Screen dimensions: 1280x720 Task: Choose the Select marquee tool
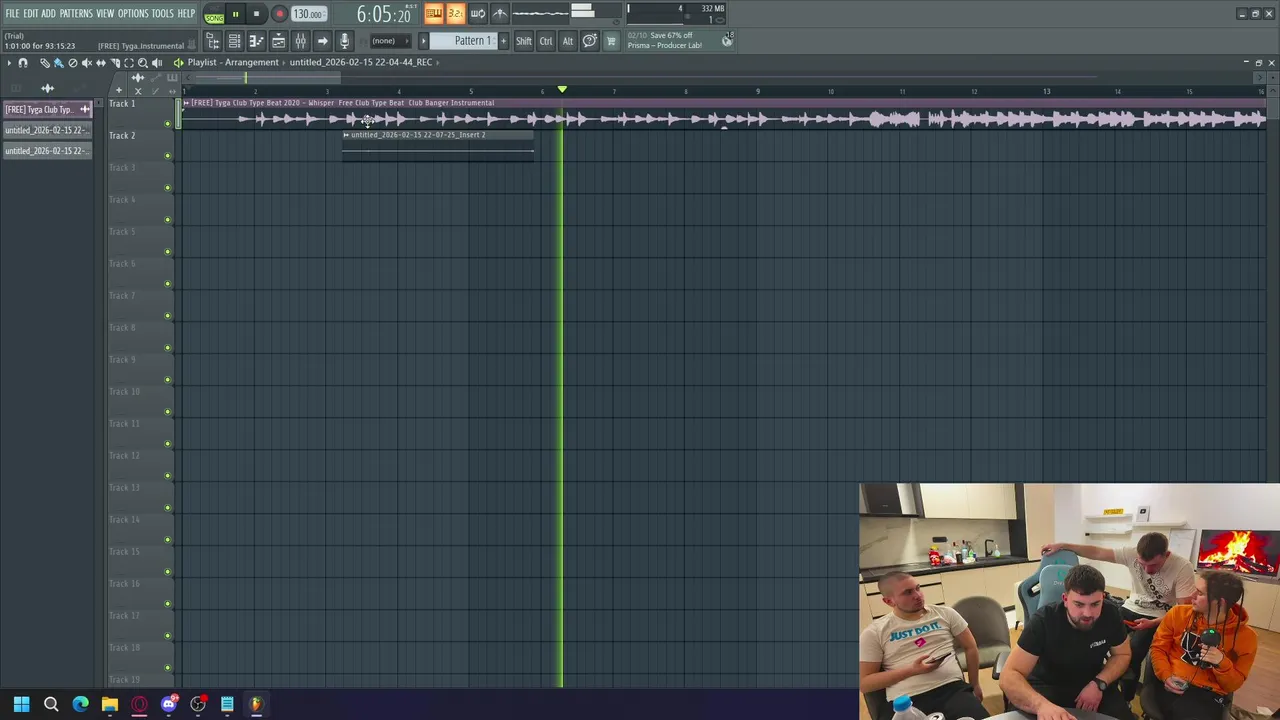click(128, 63)
